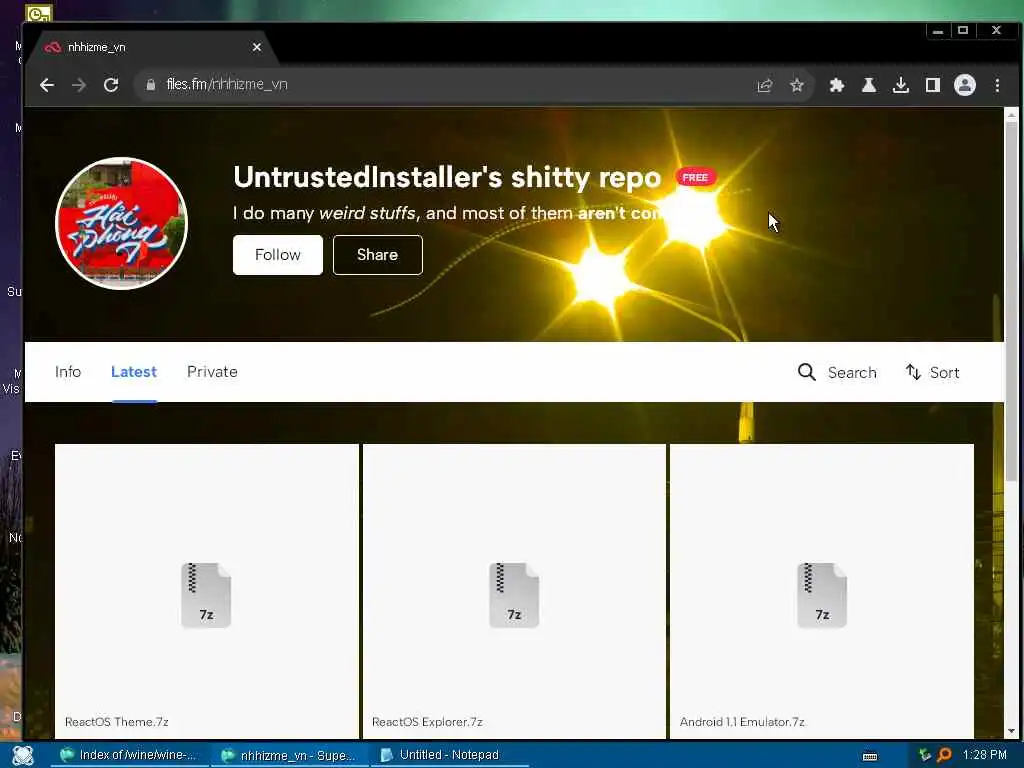Switch to the Private tab
Image resolution: width=1024 pixels, height=768 pixels.
coord(212,372)
